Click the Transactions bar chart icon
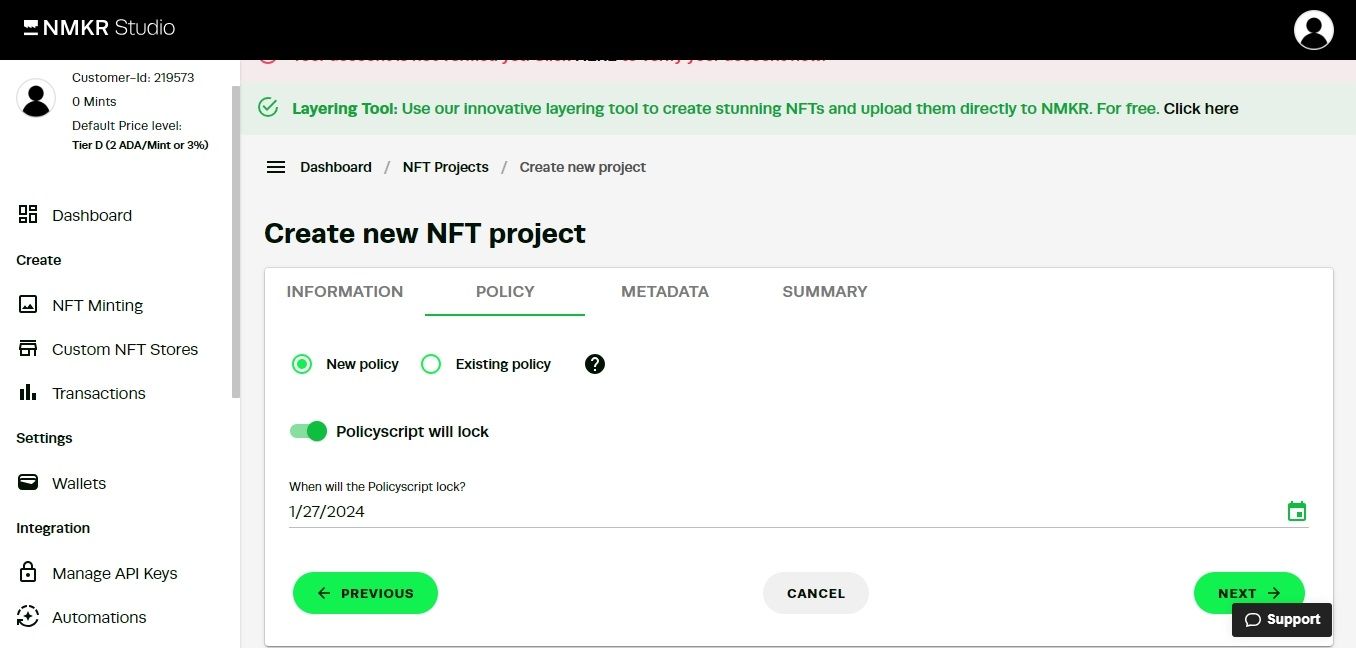This screenshot has width=1356, height=648. coord(28,393)
